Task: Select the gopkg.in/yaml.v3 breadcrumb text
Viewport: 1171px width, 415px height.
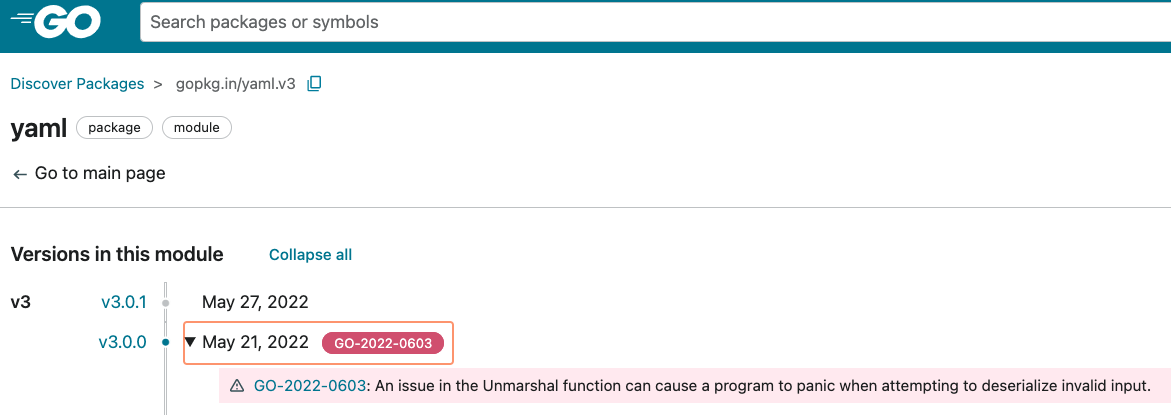Action: pos(236,84)
